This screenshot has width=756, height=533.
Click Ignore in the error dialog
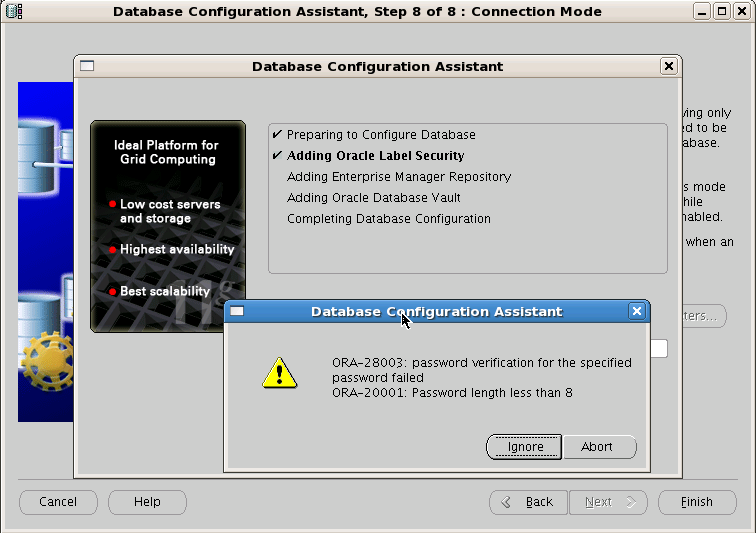click(x=524, y=447)
